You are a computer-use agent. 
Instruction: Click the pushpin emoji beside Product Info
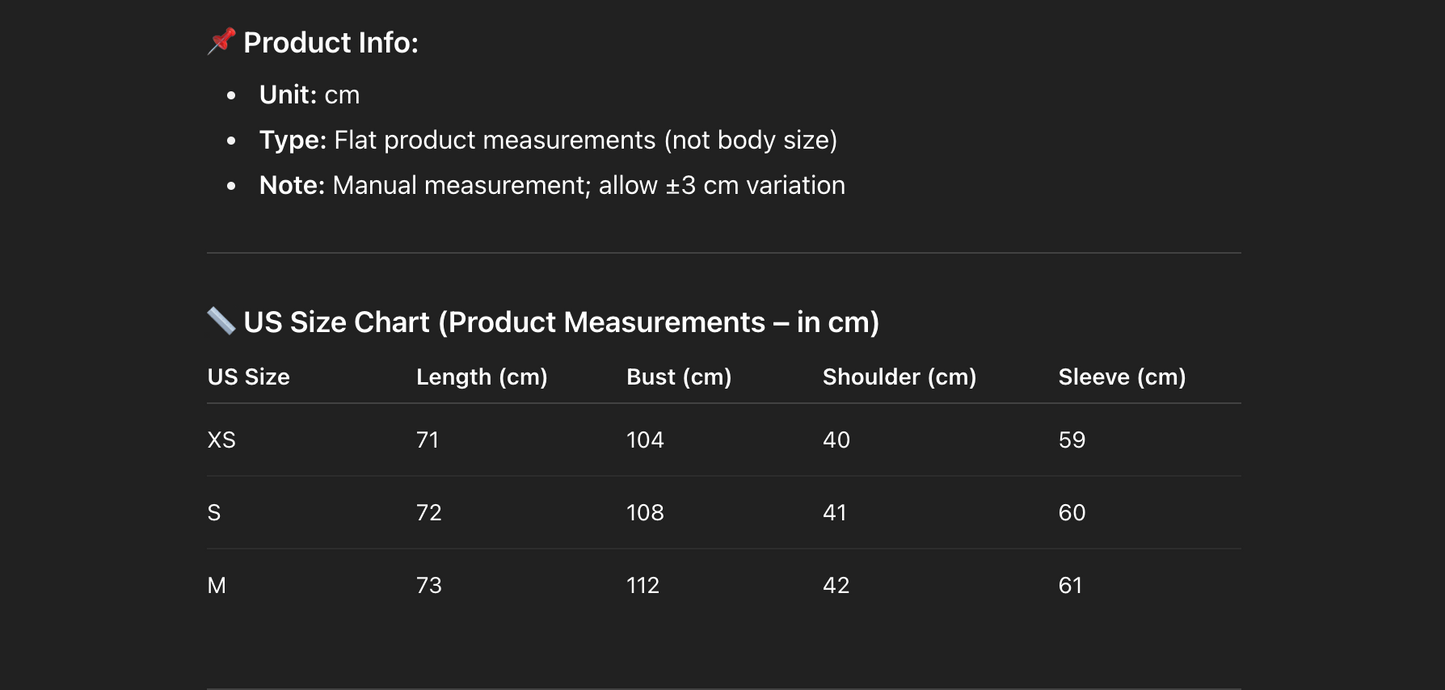221,42
